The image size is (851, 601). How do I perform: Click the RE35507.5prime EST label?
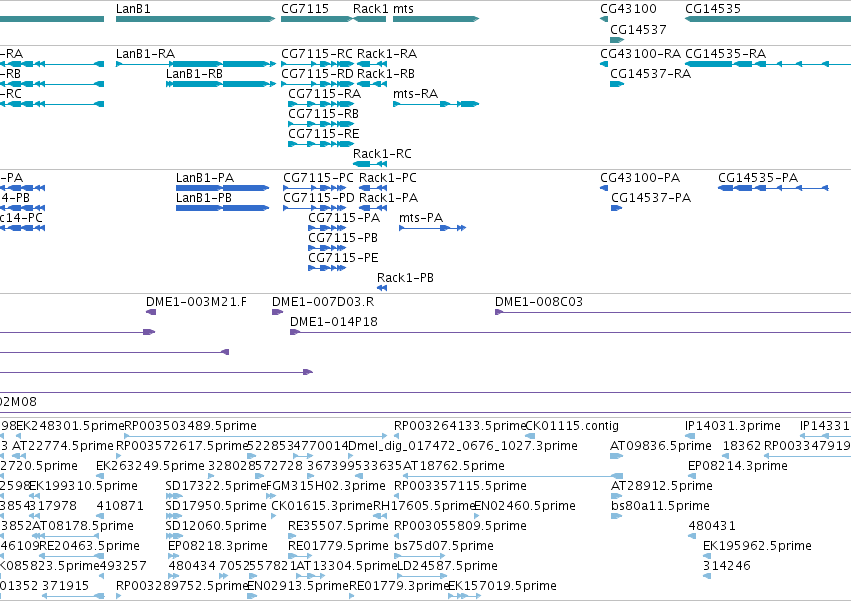pyautogui.click(x=338, y=527)
